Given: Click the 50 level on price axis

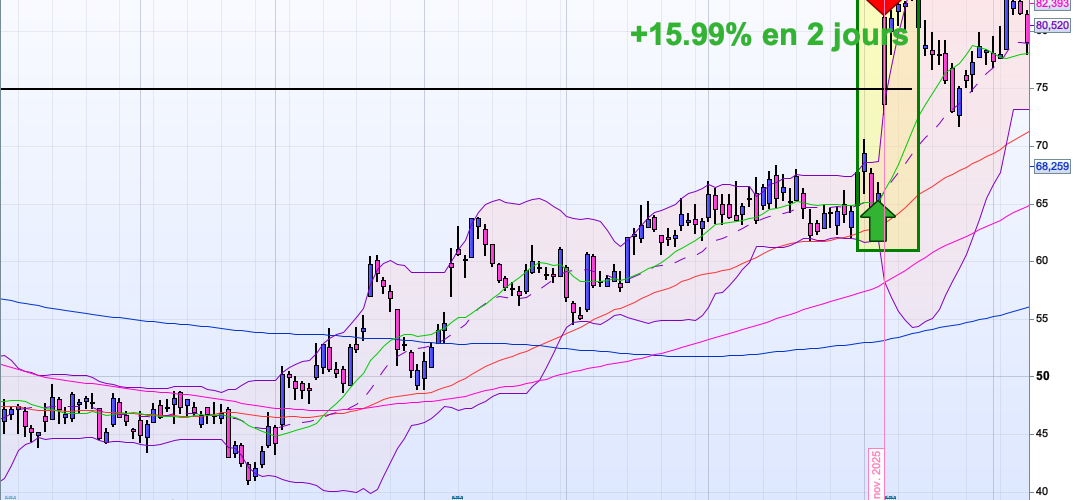Looking at the screenshot, I should tap(1041, 376).
